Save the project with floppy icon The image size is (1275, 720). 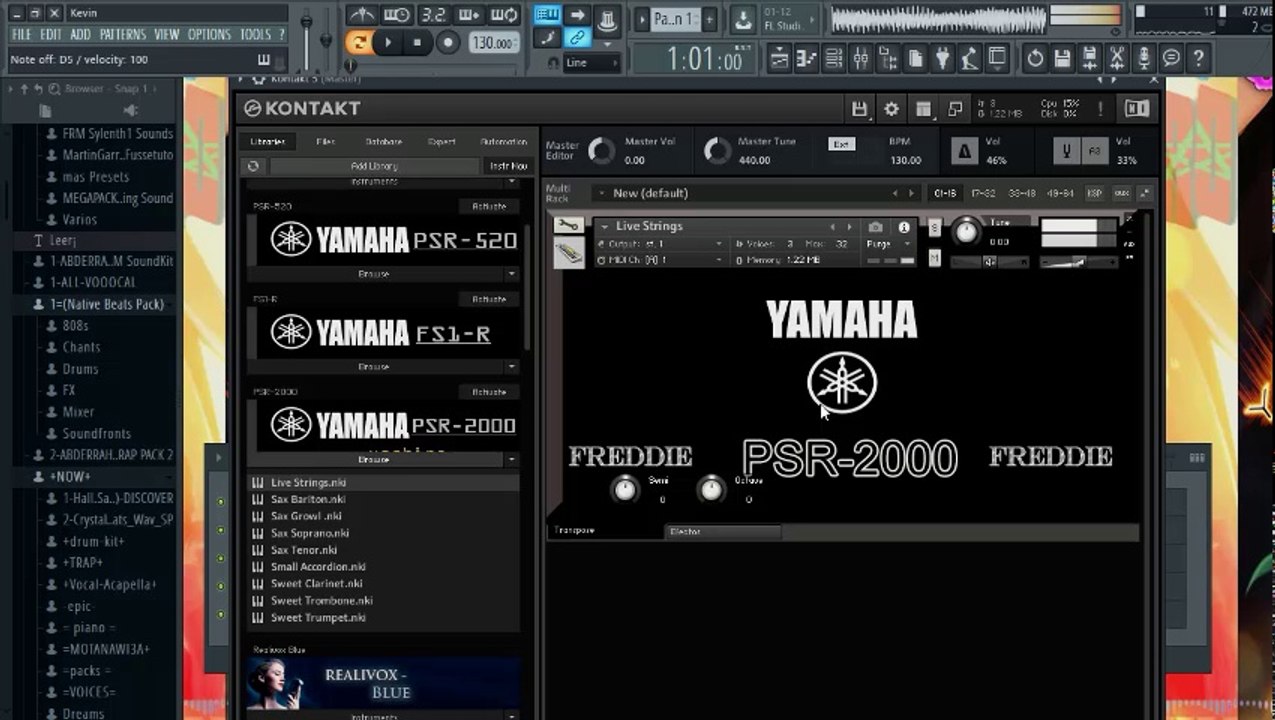click(x=1062, y=58)
